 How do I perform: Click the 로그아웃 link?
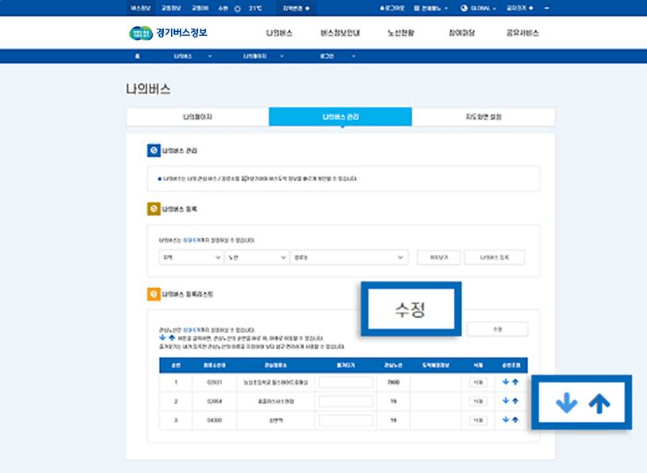coord(392,8)
